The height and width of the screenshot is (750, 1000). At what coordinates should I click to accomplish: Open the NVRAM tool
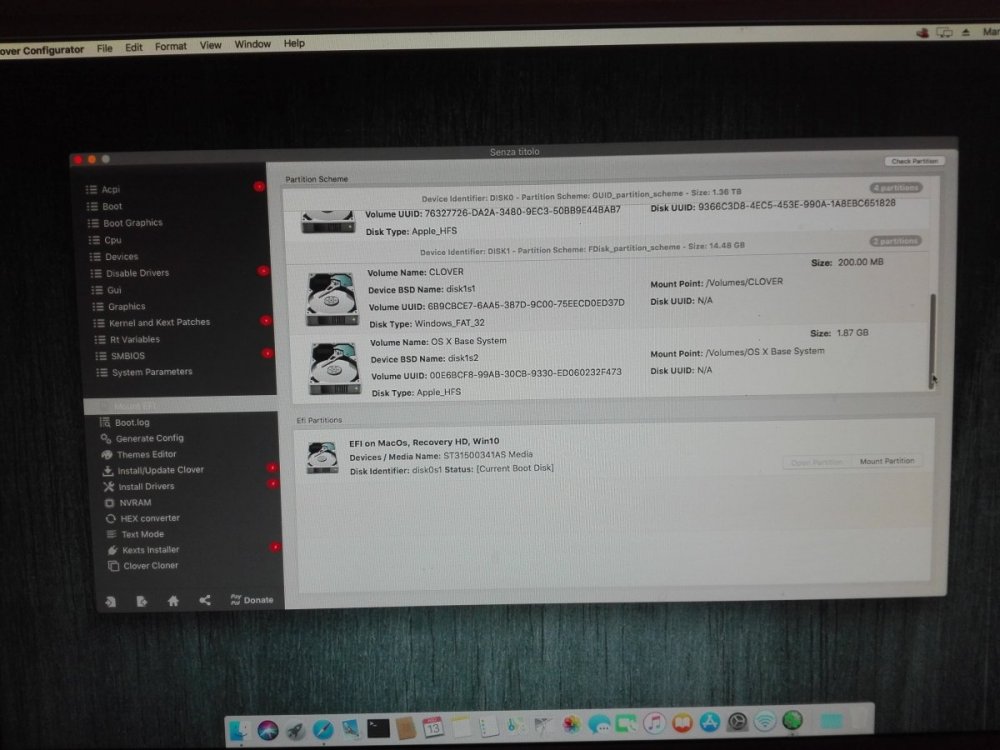135,503
